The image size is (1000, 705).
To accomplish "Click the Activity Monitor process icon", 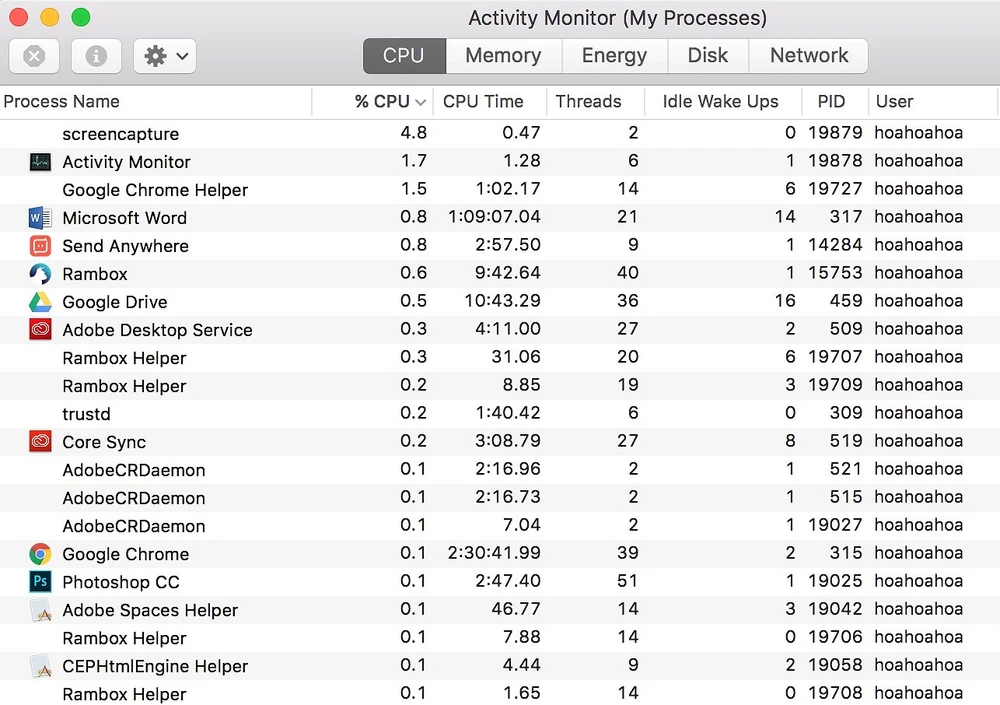I will [x=40, y=162].
